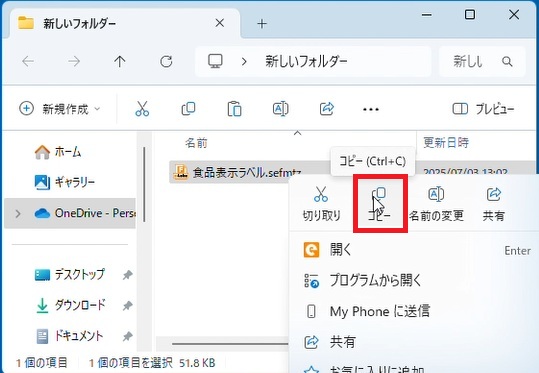Viewport: 539px width, 373px height.
Task: Go forward with the right arrow
Action: point(74,62)
